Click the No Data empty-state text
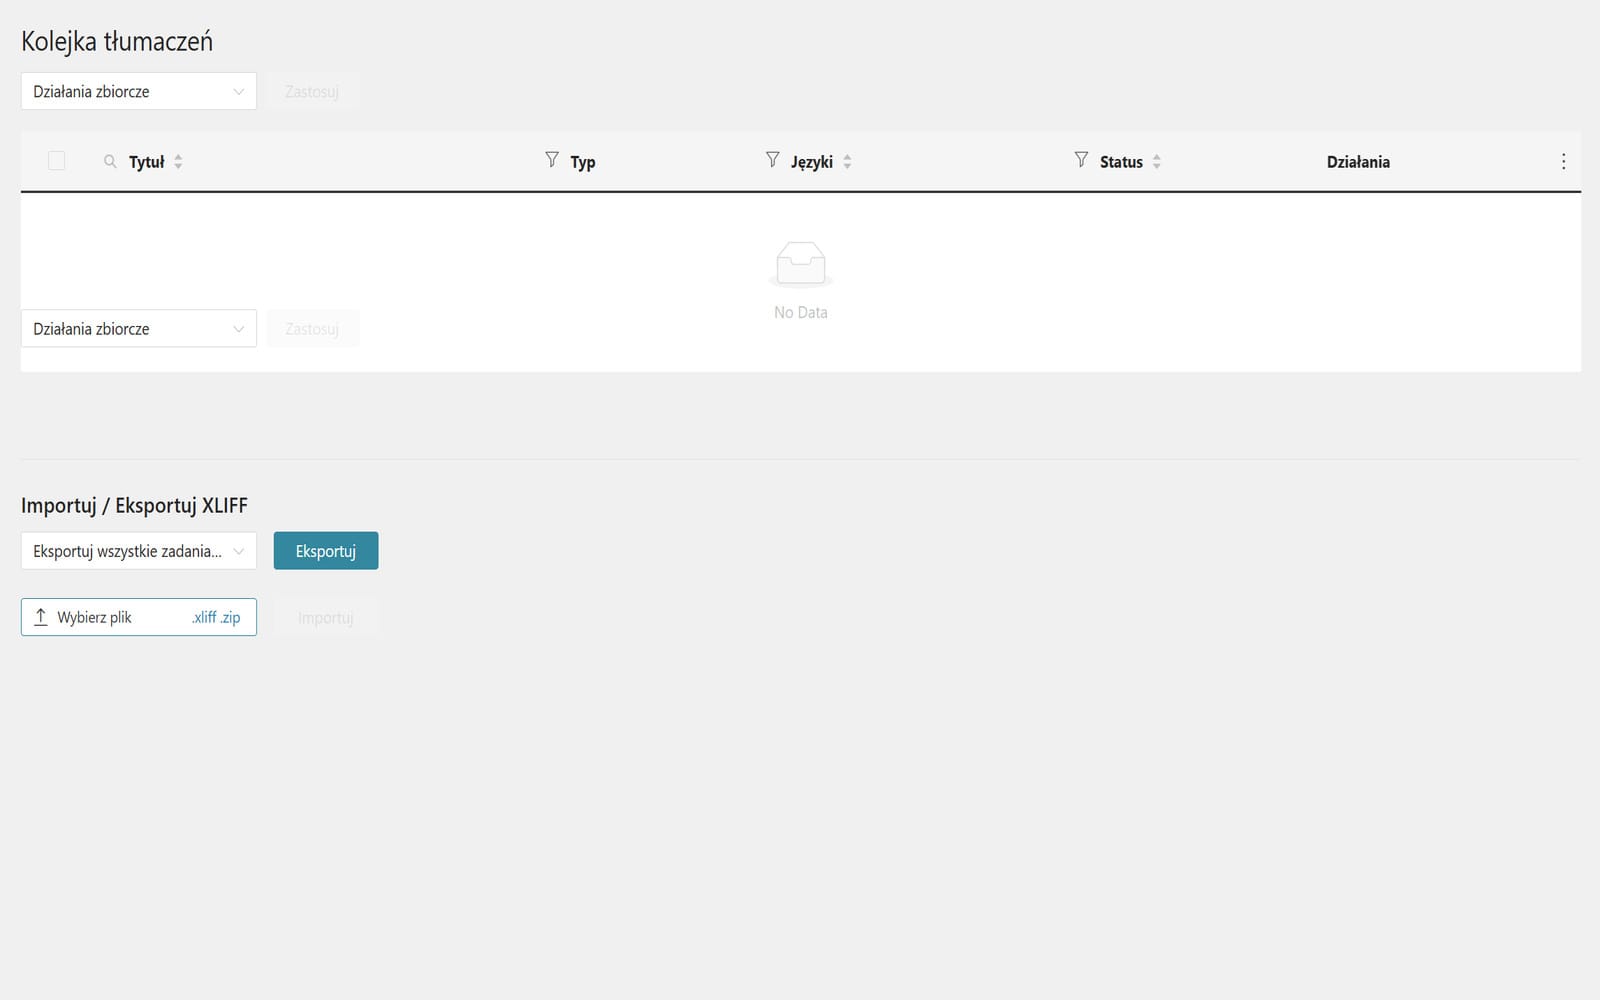Image resolution: width=1600 pixels, height=1000 pixels. 801,312
